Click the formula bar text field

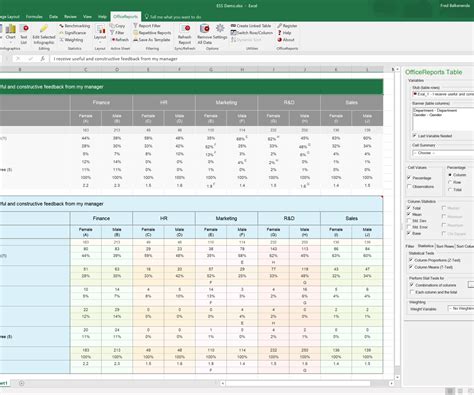[262, 59]
